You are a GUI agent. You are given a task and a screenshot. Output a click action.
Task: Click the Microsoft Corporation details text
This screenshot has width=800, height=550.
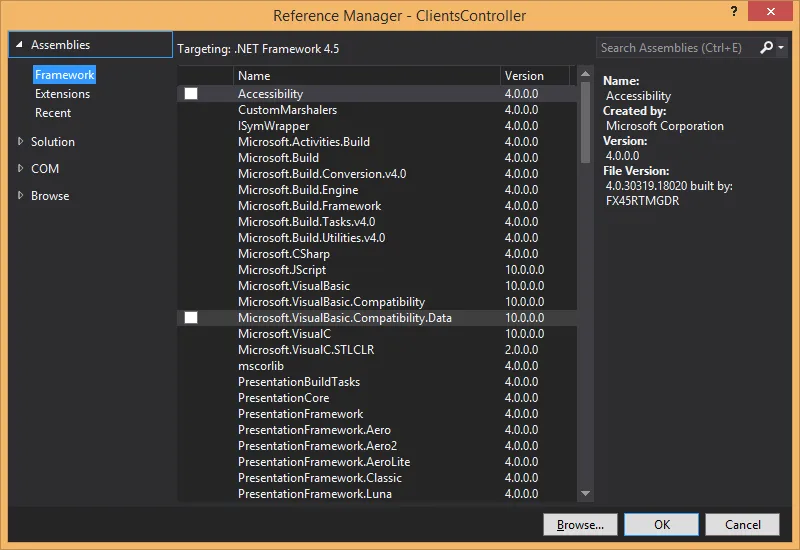pyautogui.click(x=664, y=126)
